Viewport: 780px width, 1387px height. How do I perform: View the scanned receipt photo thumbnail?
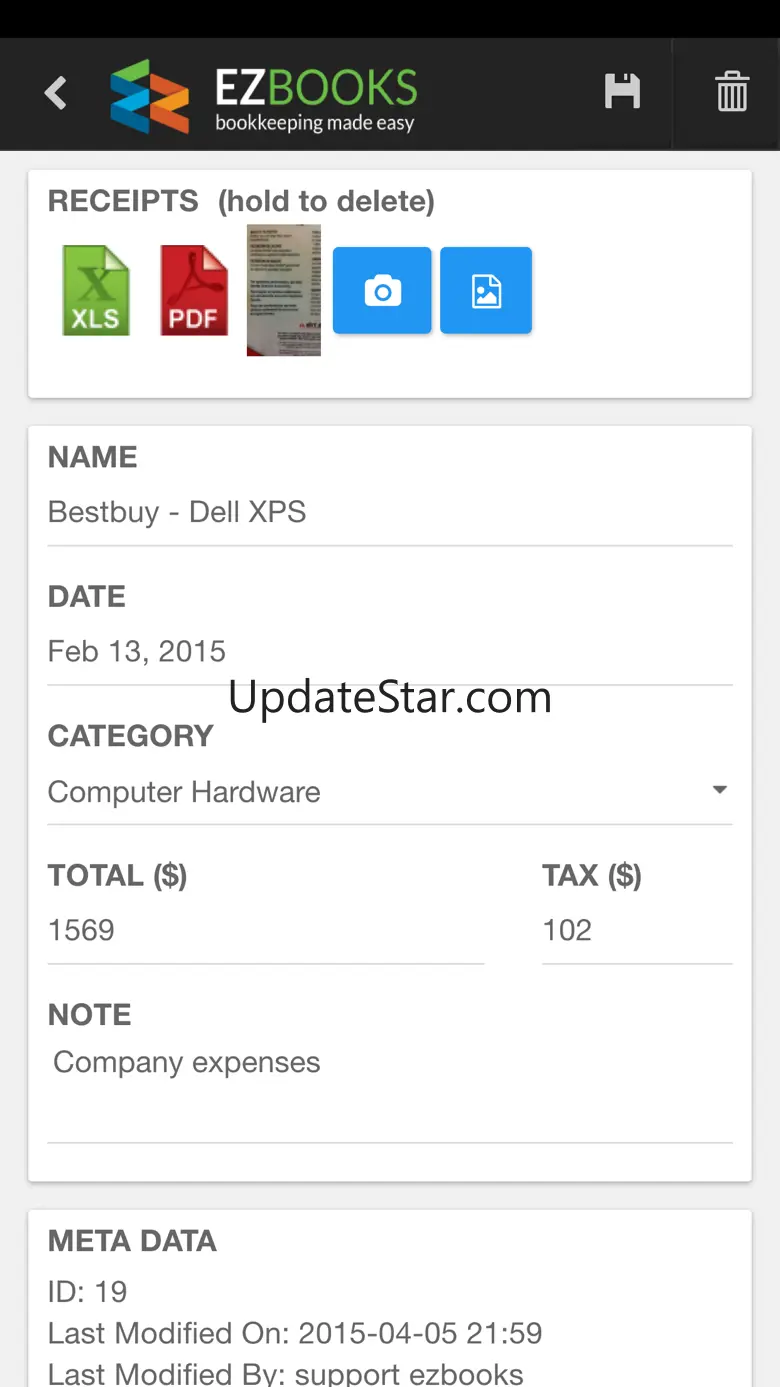click(x=284, y=291)
